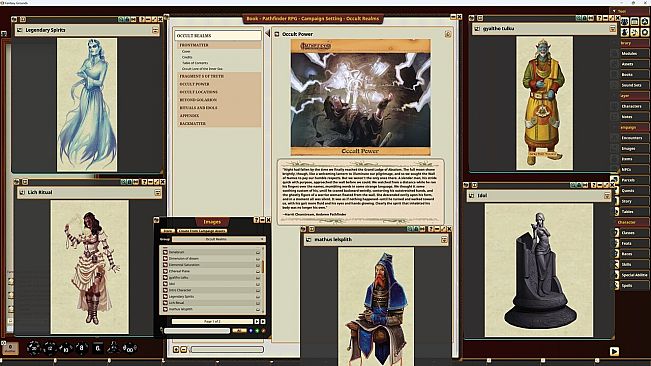Roll the d100 percentile die
The width and height of the screenshot is (651, 366).
130,348
